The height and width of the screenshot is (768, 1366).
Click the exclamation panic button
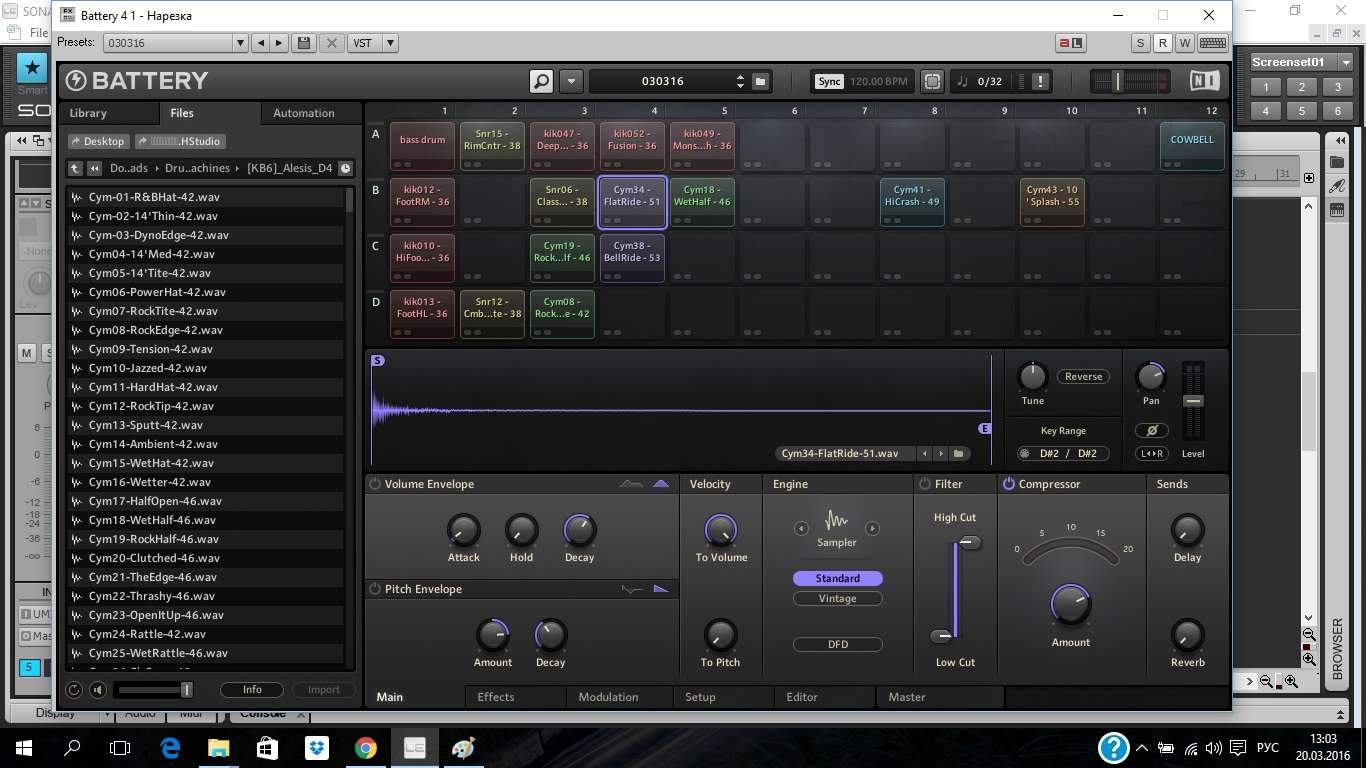click(1040, 81)
